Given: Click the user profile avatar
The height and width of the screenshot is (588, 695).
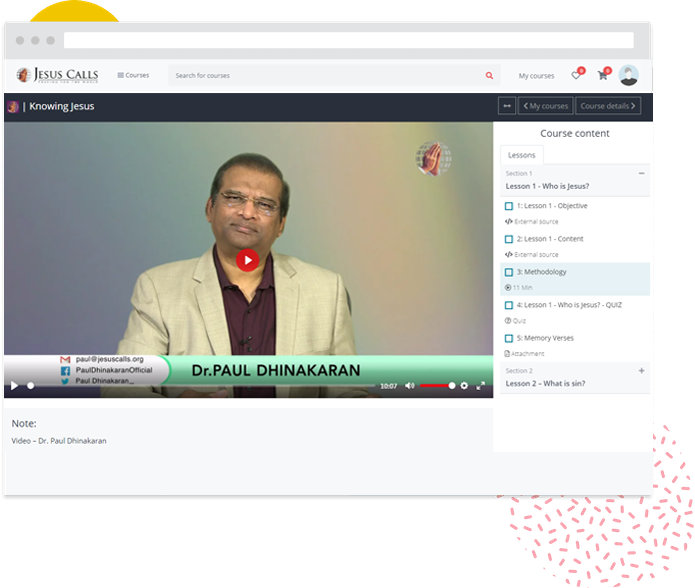Looking at the screenshot, I should point(629,75).
